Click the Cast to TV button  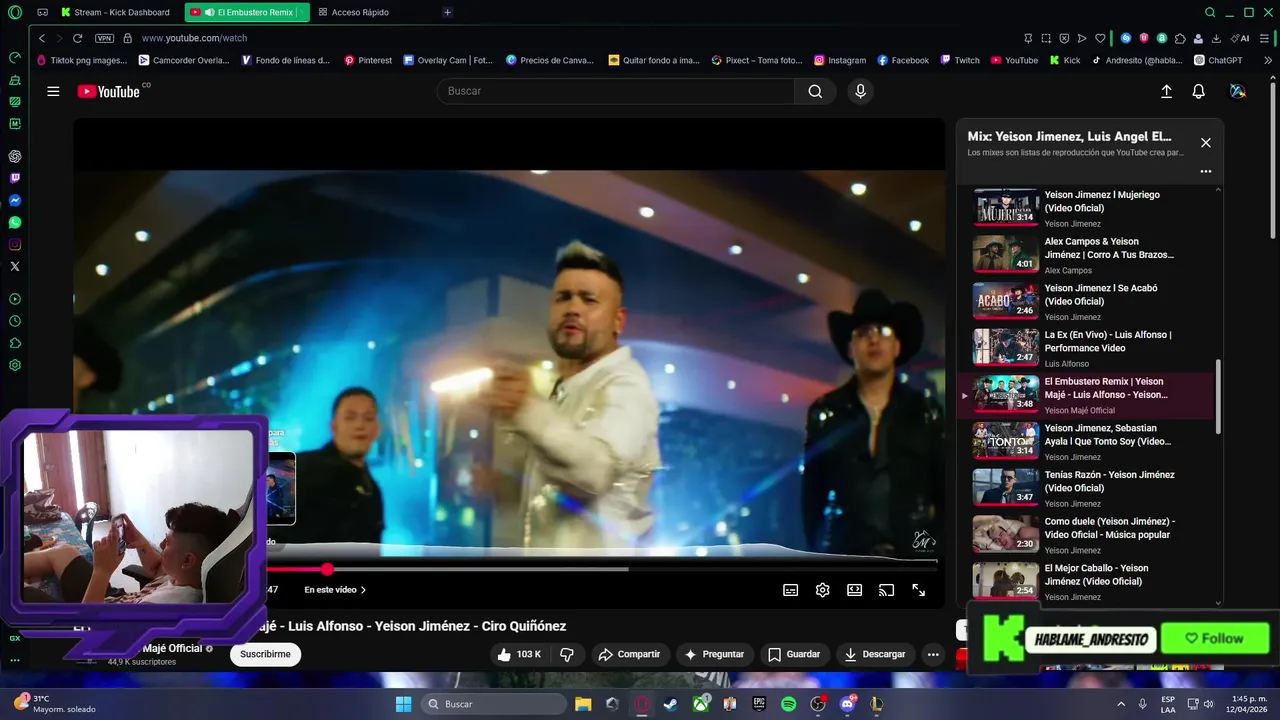(x=886, y=590)
